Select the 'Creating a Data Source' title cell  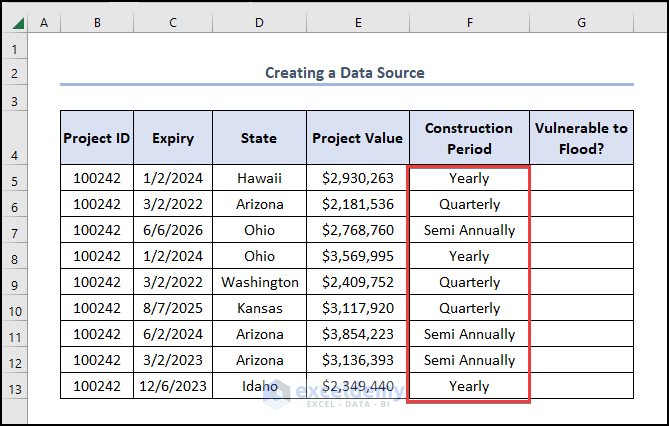point(345,72)
